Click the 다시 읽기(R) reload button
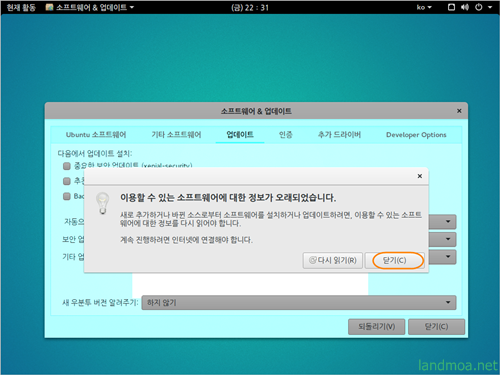 click(332, 260)
